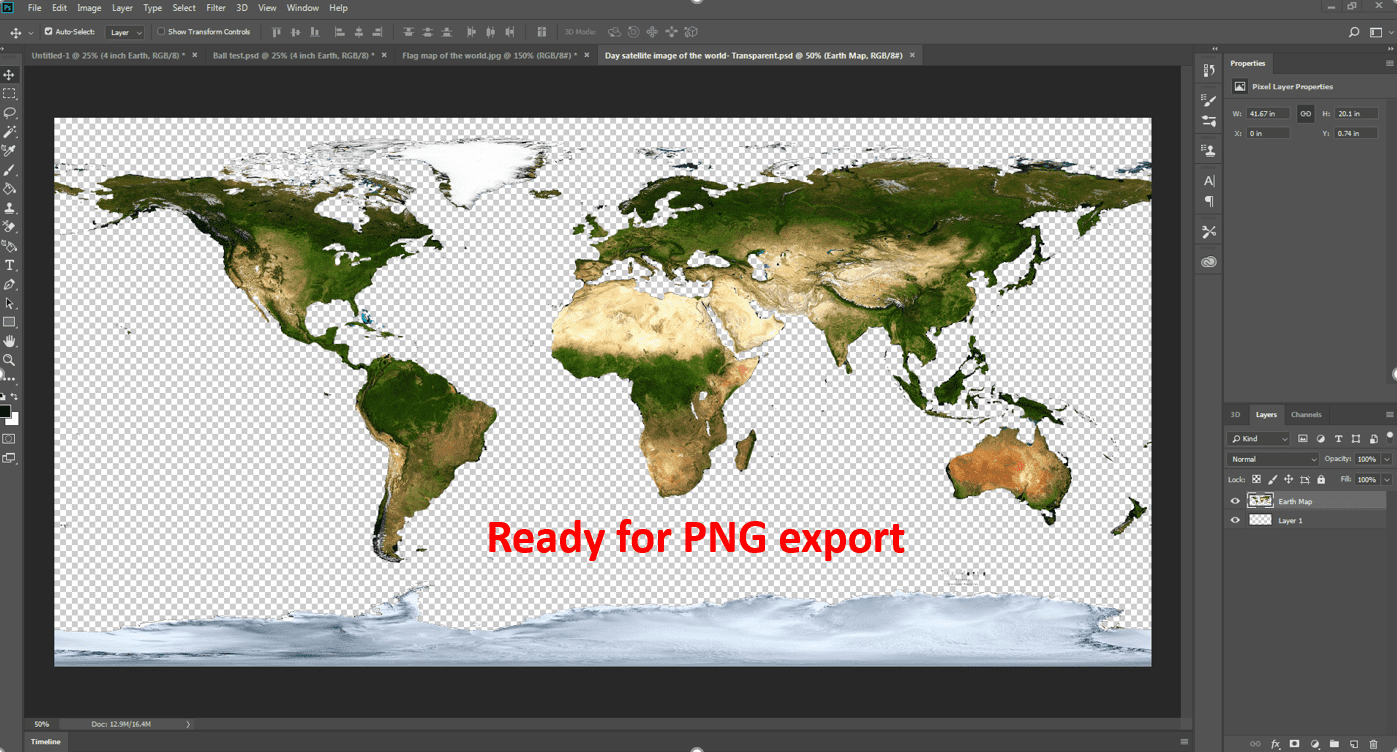1397x752 pixels.
Task: Select the Path Selection arrow tool
Action: (10, 303)
